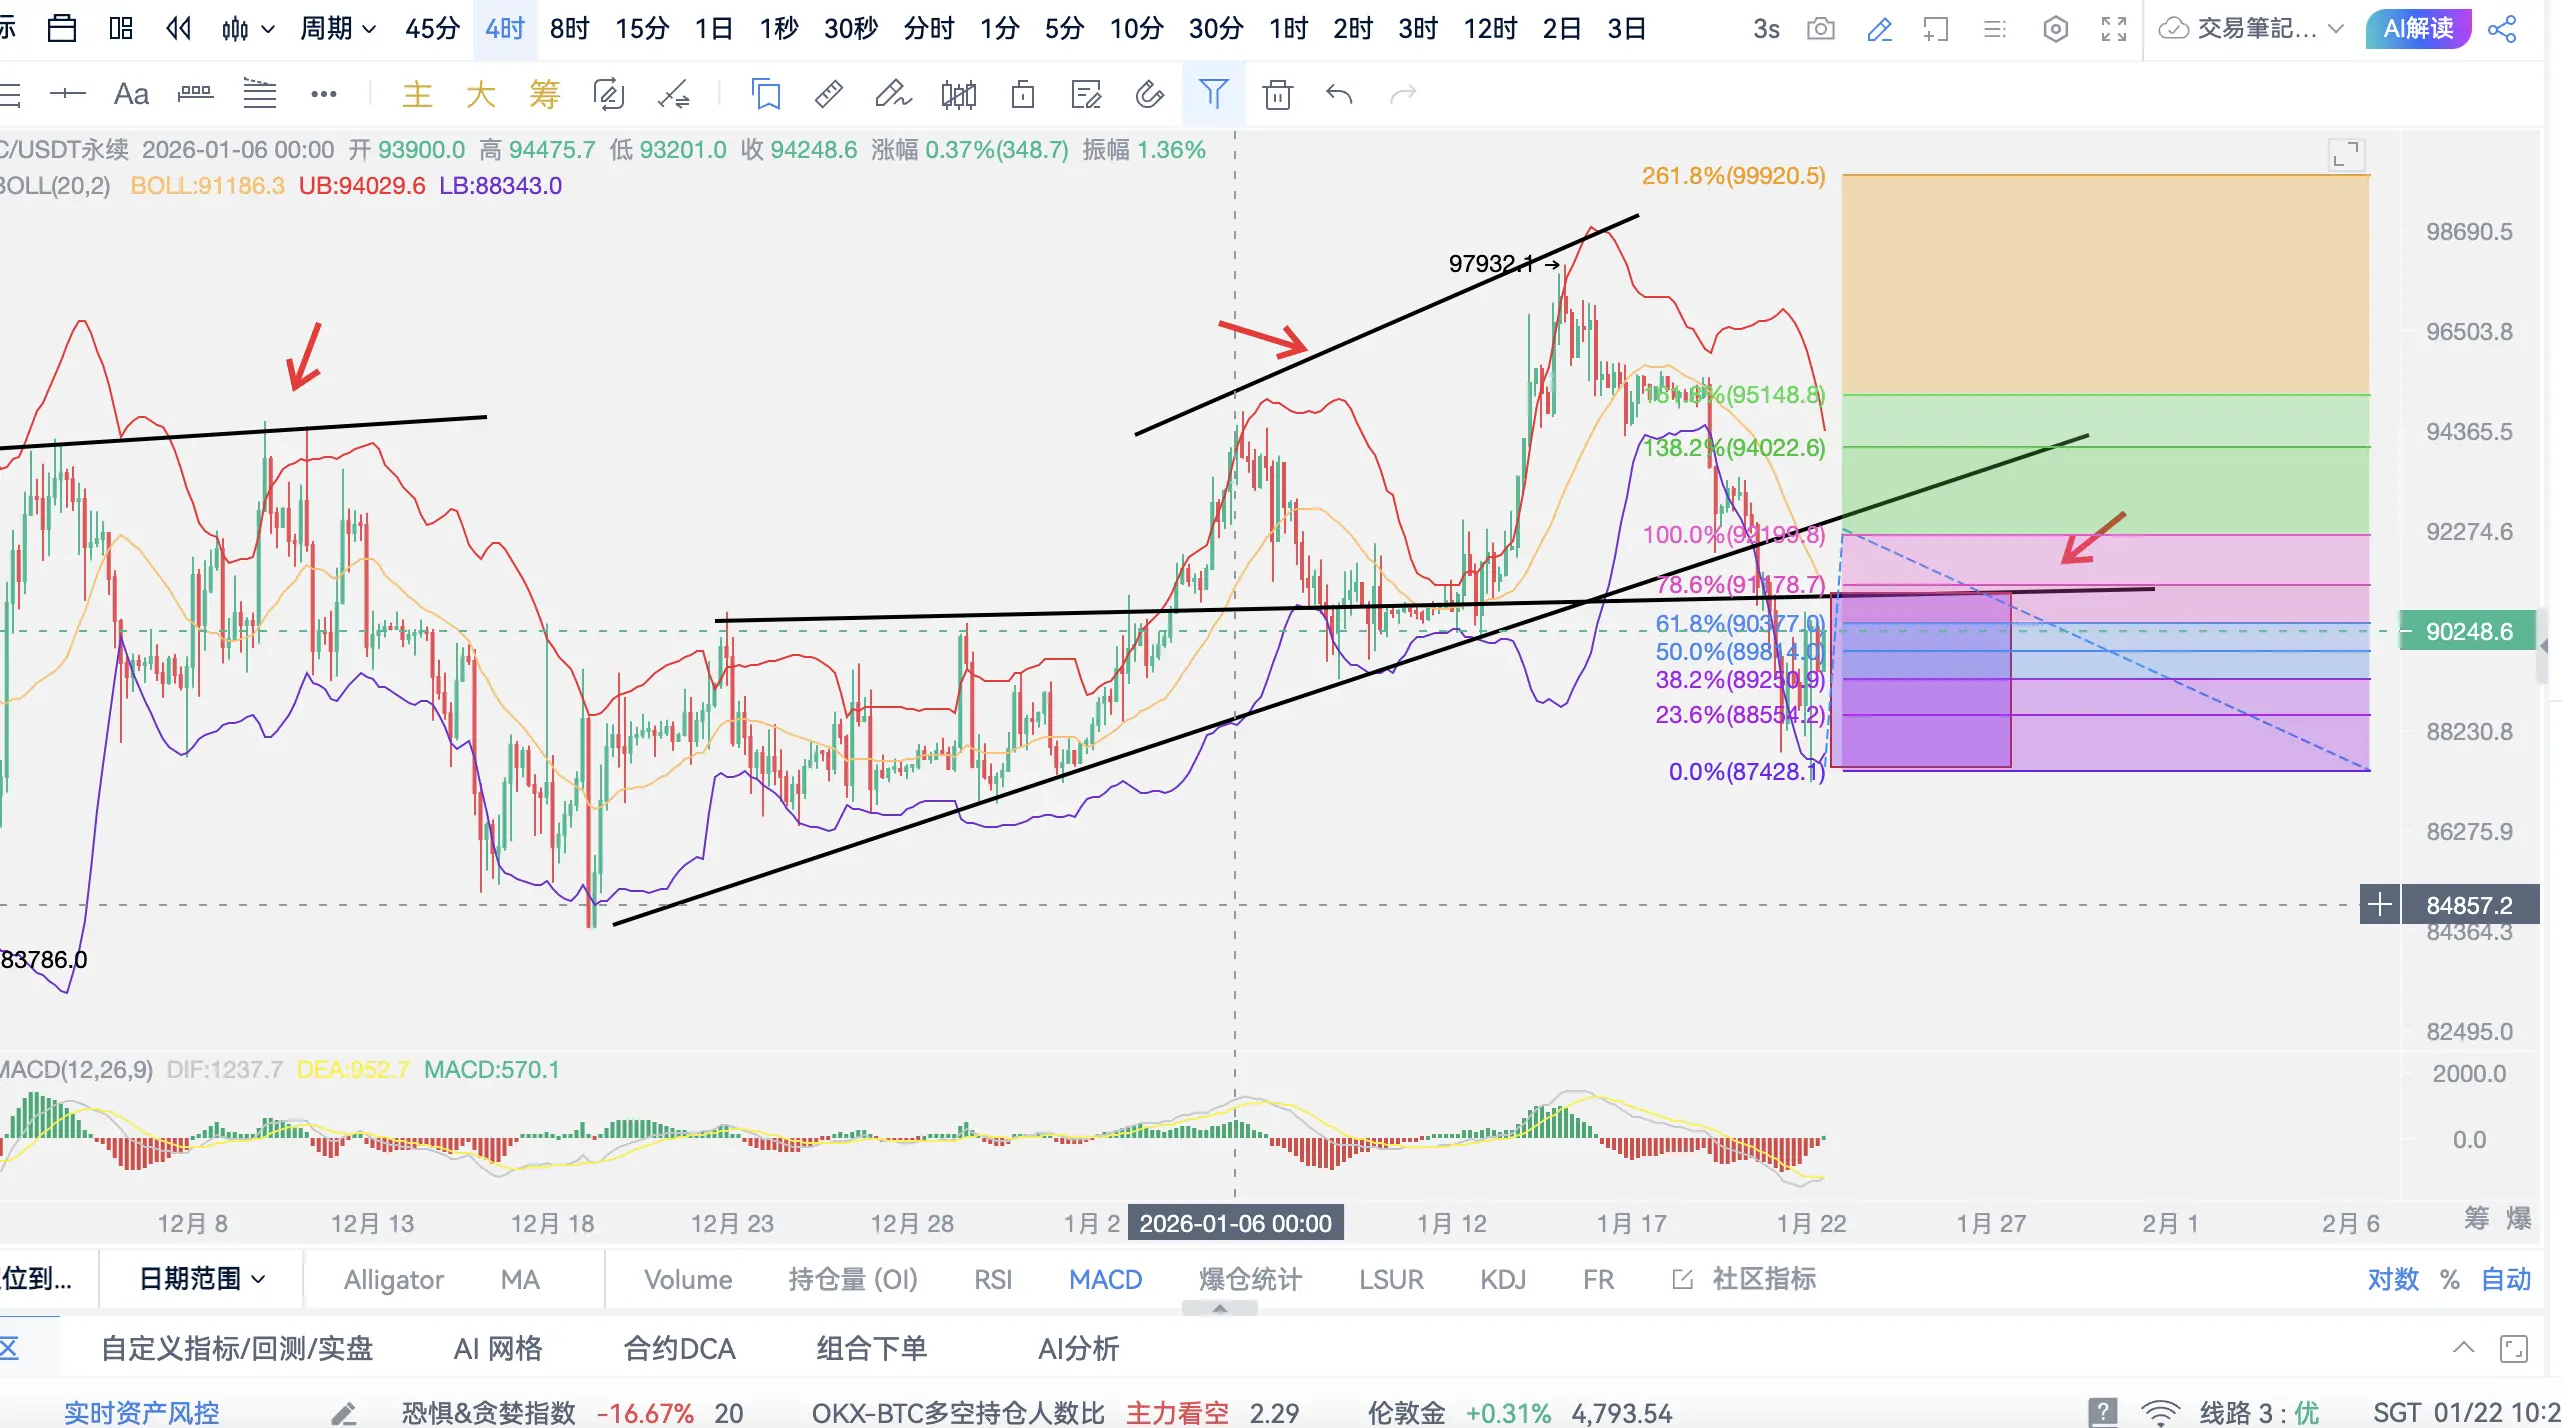Toggle 自动 auto scale
The width and height of the screenshot is (2562, 1428).
click(x=2506, y=1279)
